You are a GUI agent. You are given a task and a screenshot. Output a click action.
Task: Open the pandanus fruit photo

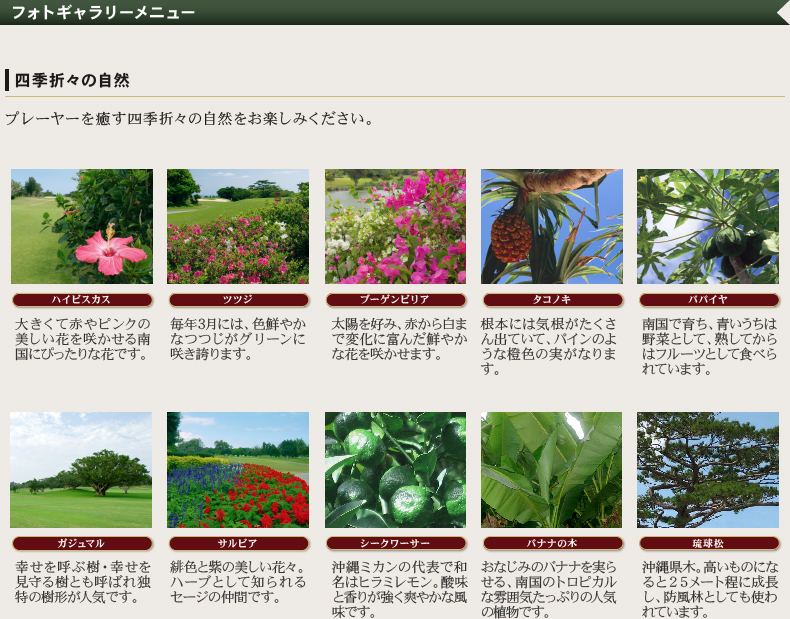(552, 226)
